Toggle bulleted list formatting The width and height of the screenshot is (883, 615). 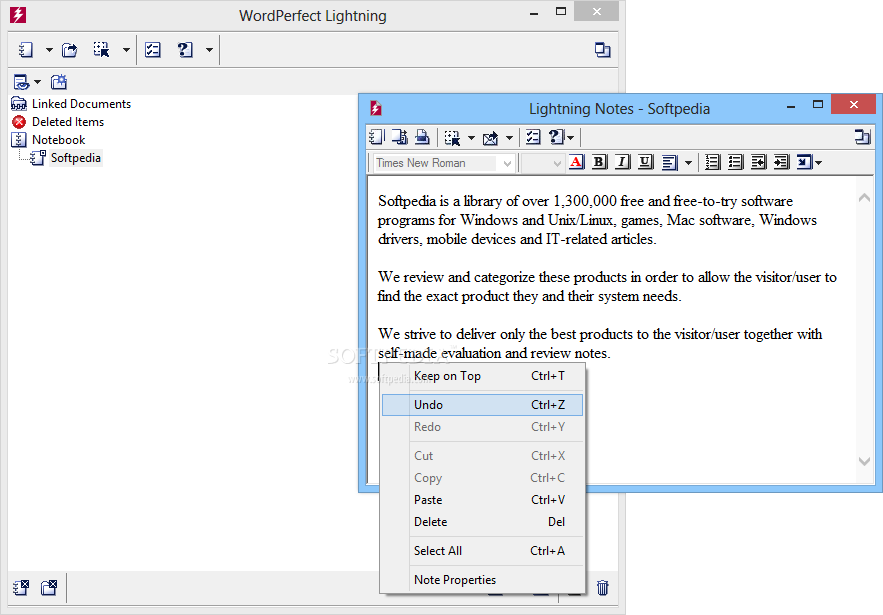pos(735,162)
